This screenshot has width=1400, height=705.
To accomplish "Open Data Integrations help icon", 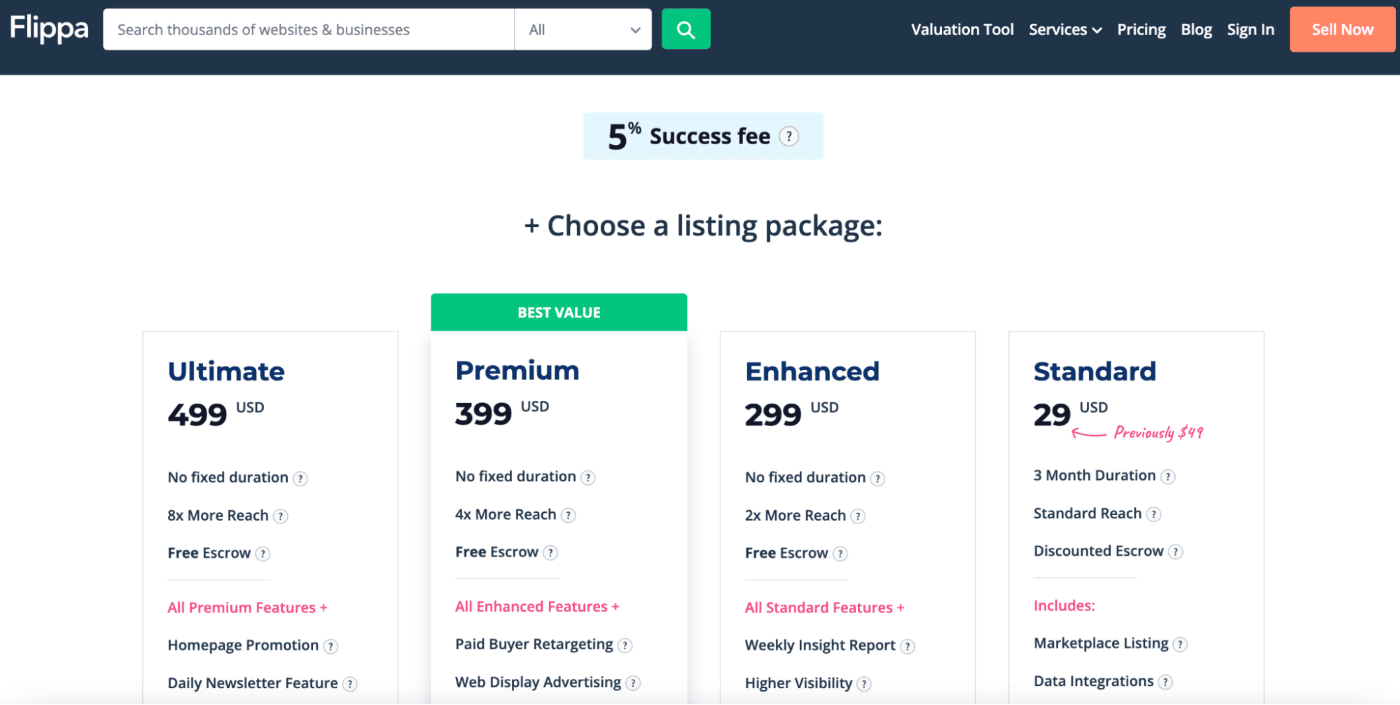I will (1166, 682).
